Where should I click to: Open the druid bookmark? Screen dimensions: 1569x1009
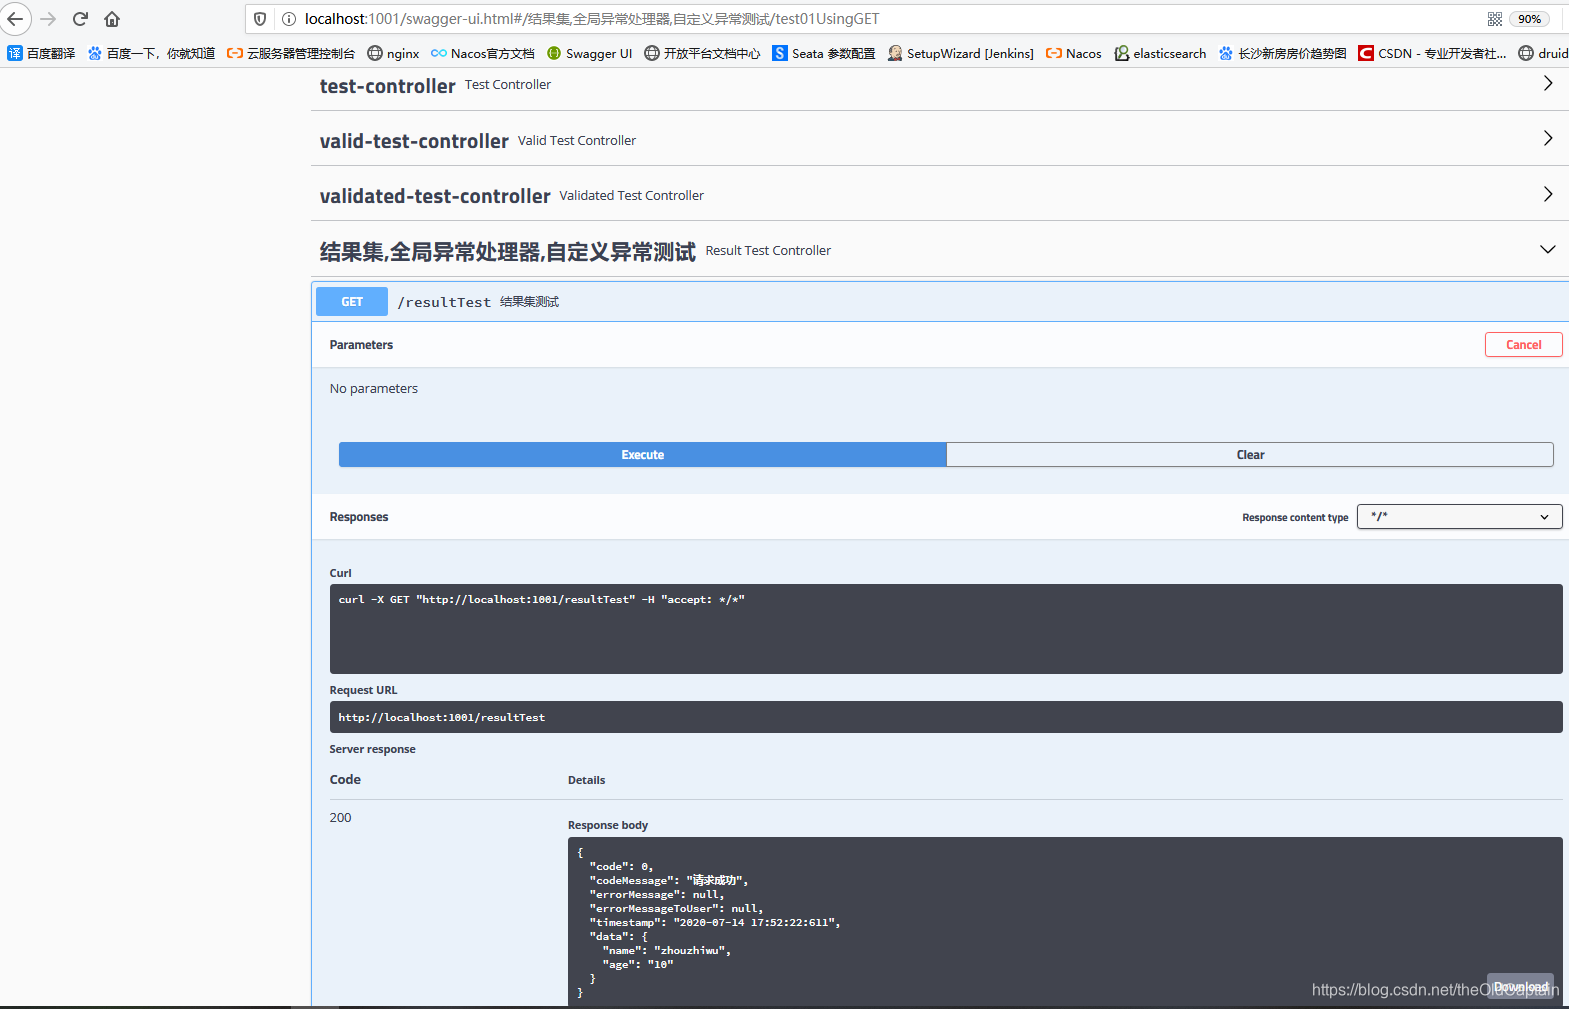[1543, 53]
